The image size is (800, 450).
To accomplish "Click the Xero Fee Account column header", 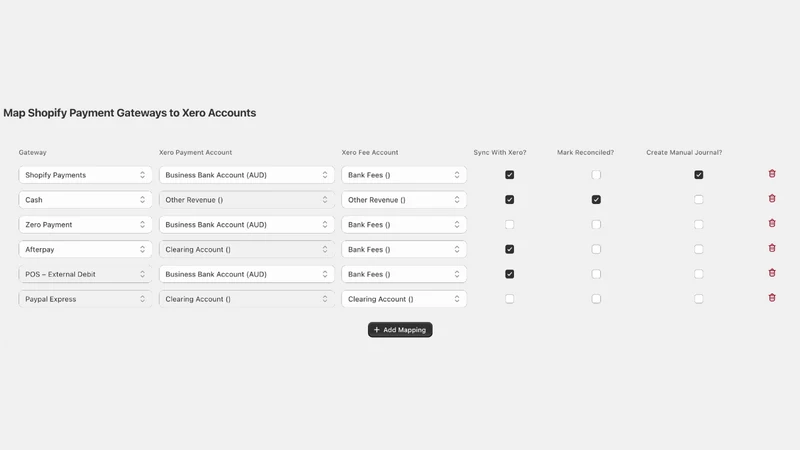I will pyautogui.click(x=370, y=153).
